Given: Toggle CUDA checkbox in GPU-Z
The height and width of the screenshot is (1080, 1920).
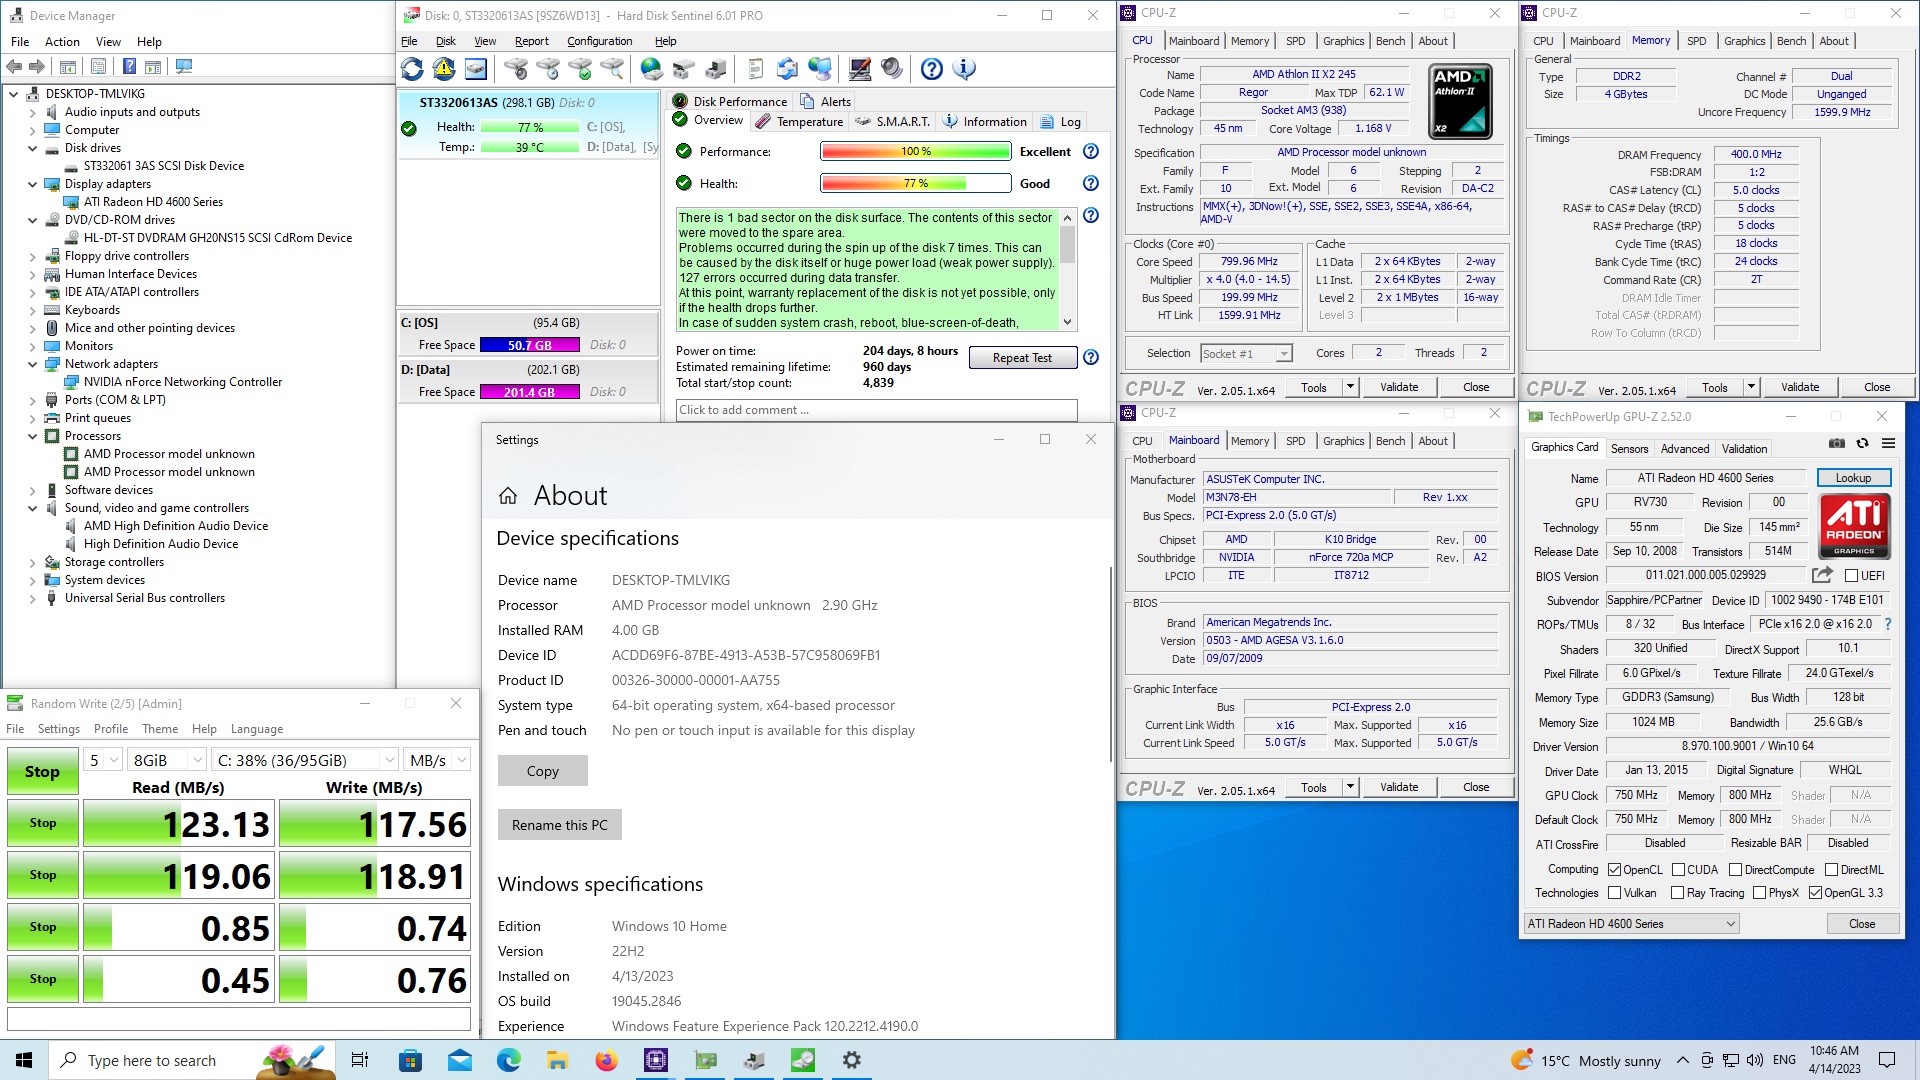Looking at the screenshot, I should pos(1679,870).
